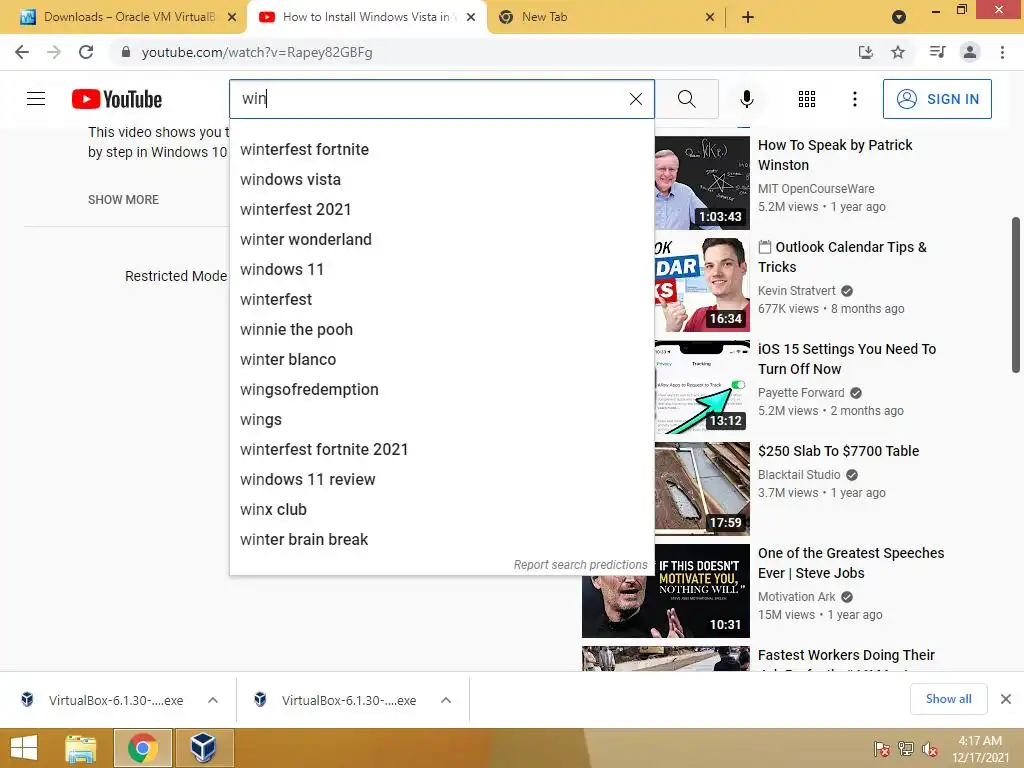Screen dimensions: 1024x768
Task: Open the tab search dropdown circle
Action: [x=899, y=17]
